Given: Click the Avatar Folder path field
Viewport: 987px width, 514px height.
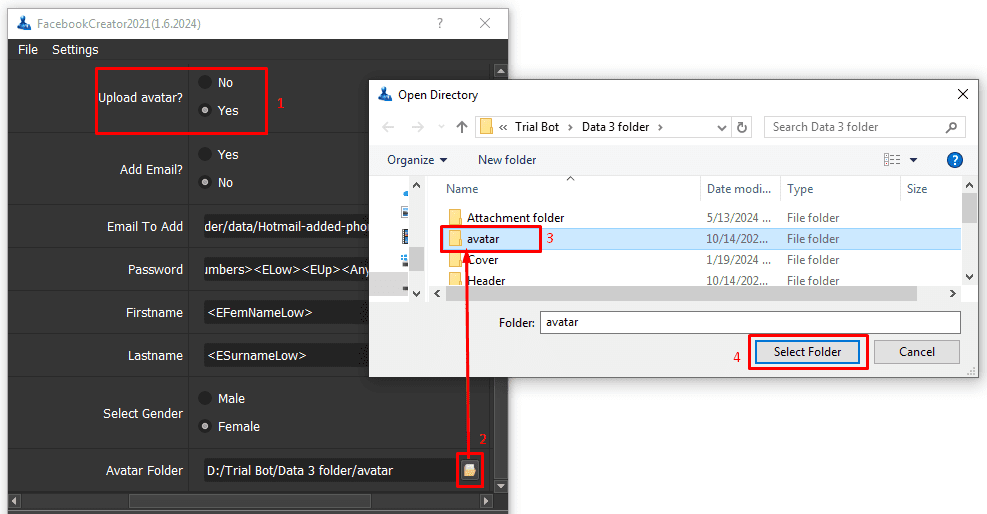Looking at the screenshot, I should pyautogui.click(x=330, y=470).
